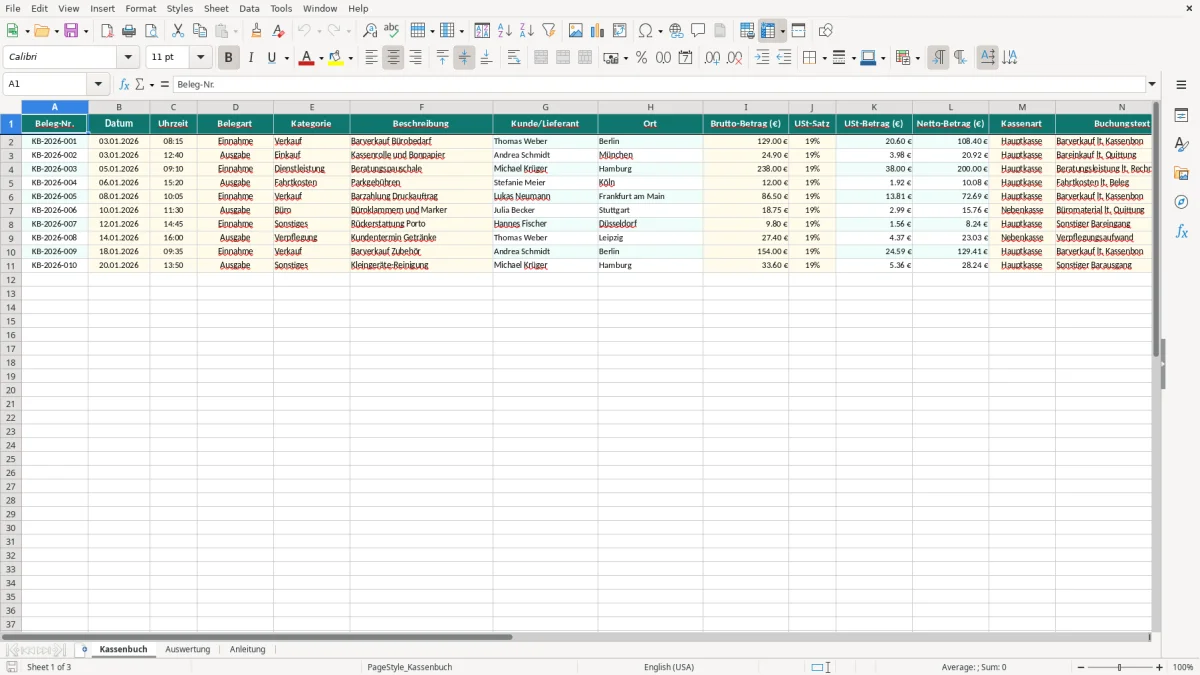Insert a hyperlink

[x=676, y=31]
